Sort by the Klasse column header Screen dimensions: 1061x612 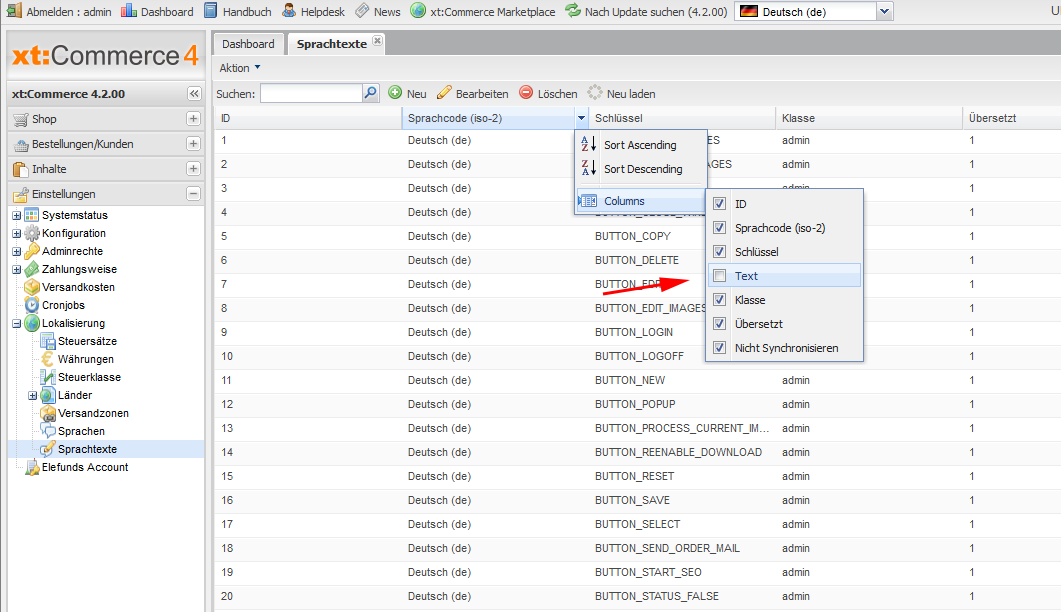[x=868, y=118]
